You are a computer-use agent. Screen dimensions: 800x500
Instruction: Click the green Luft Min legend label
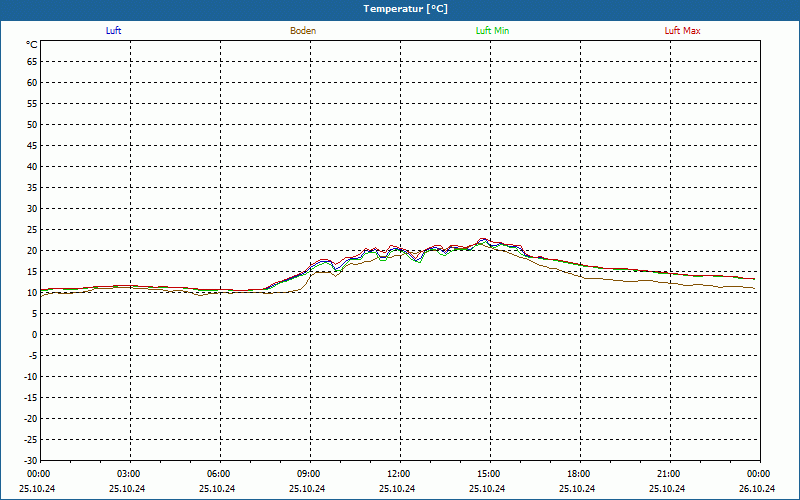pos(492,31)
